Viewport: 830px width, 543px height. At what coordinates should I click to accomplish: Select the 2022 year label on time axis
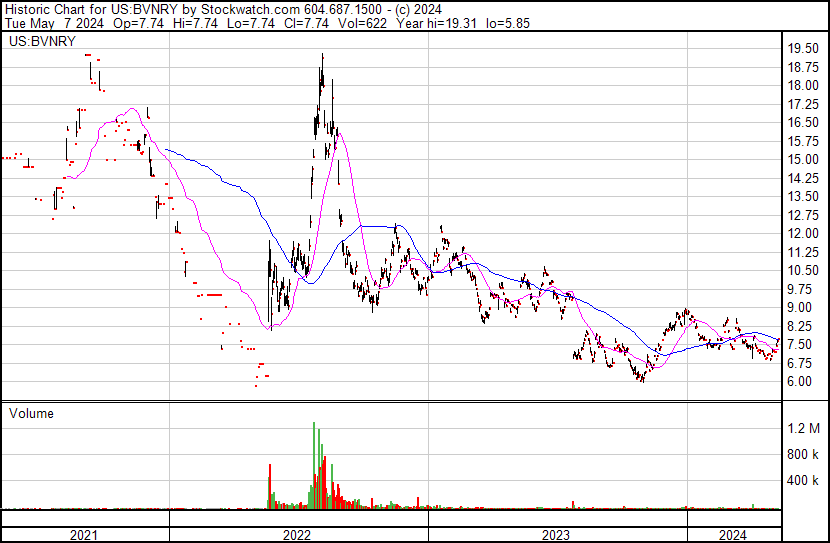(297, 534)
